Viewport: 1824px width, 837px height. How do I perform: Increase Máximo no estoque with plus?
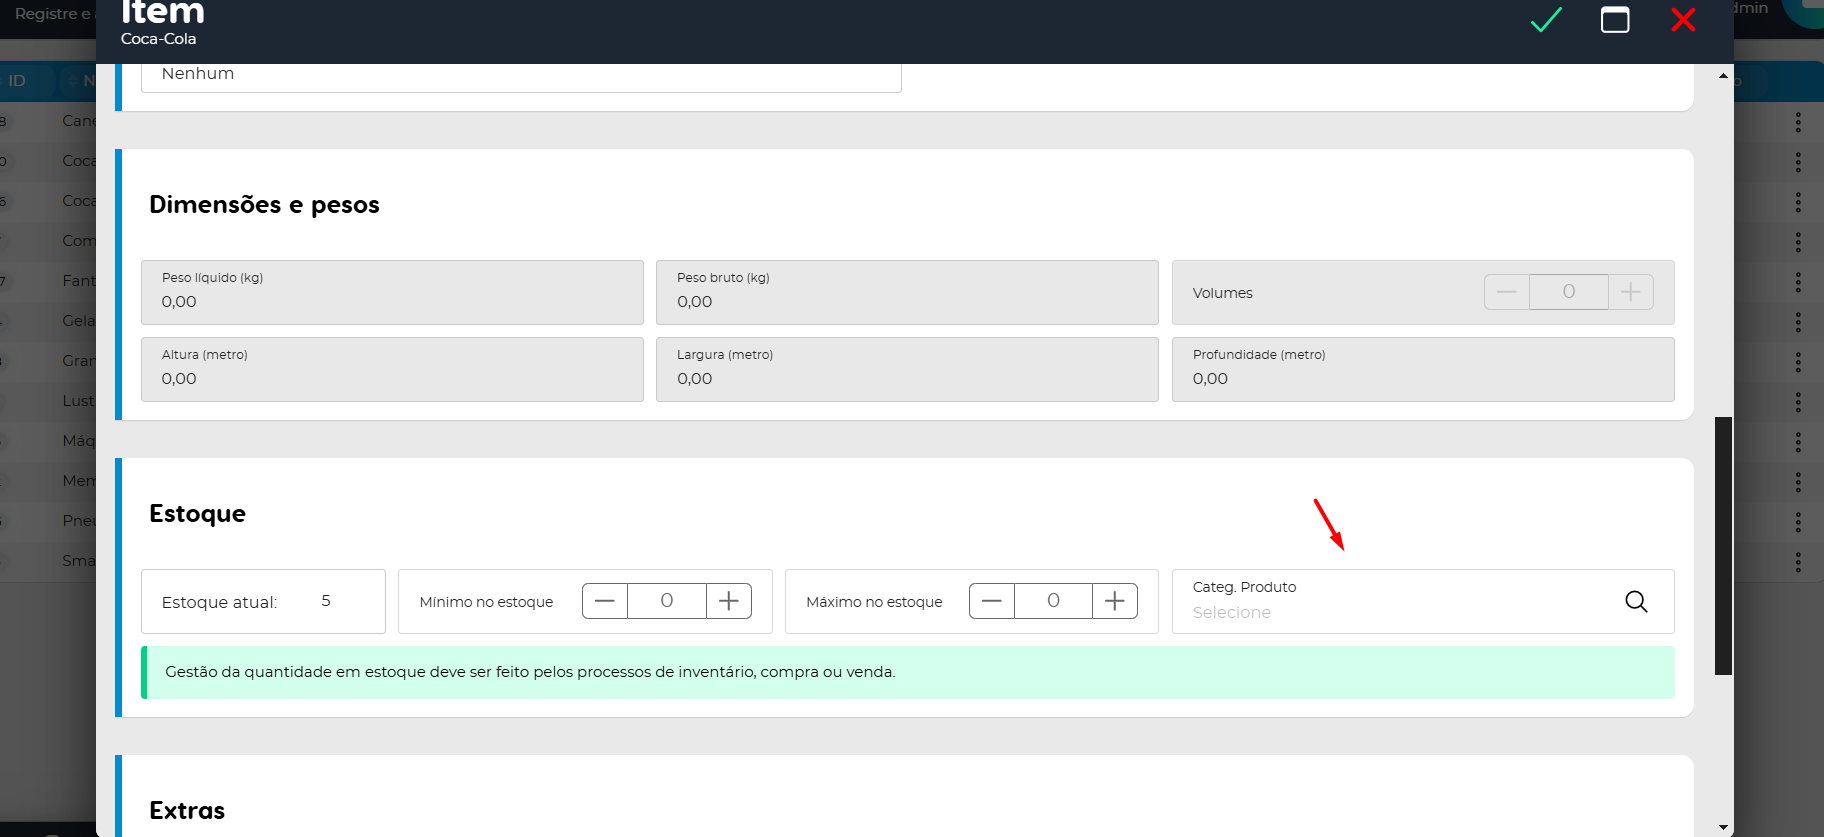tap(1115, 601)
